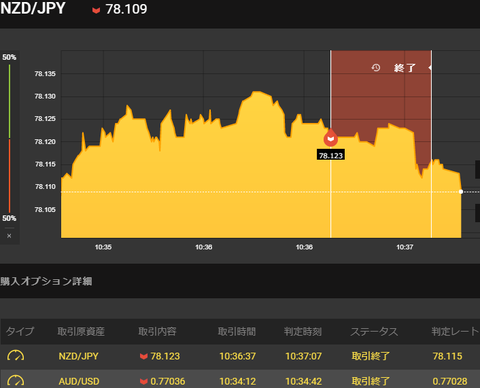Click the red down-arrow trade entry marker

pos(331,138)
